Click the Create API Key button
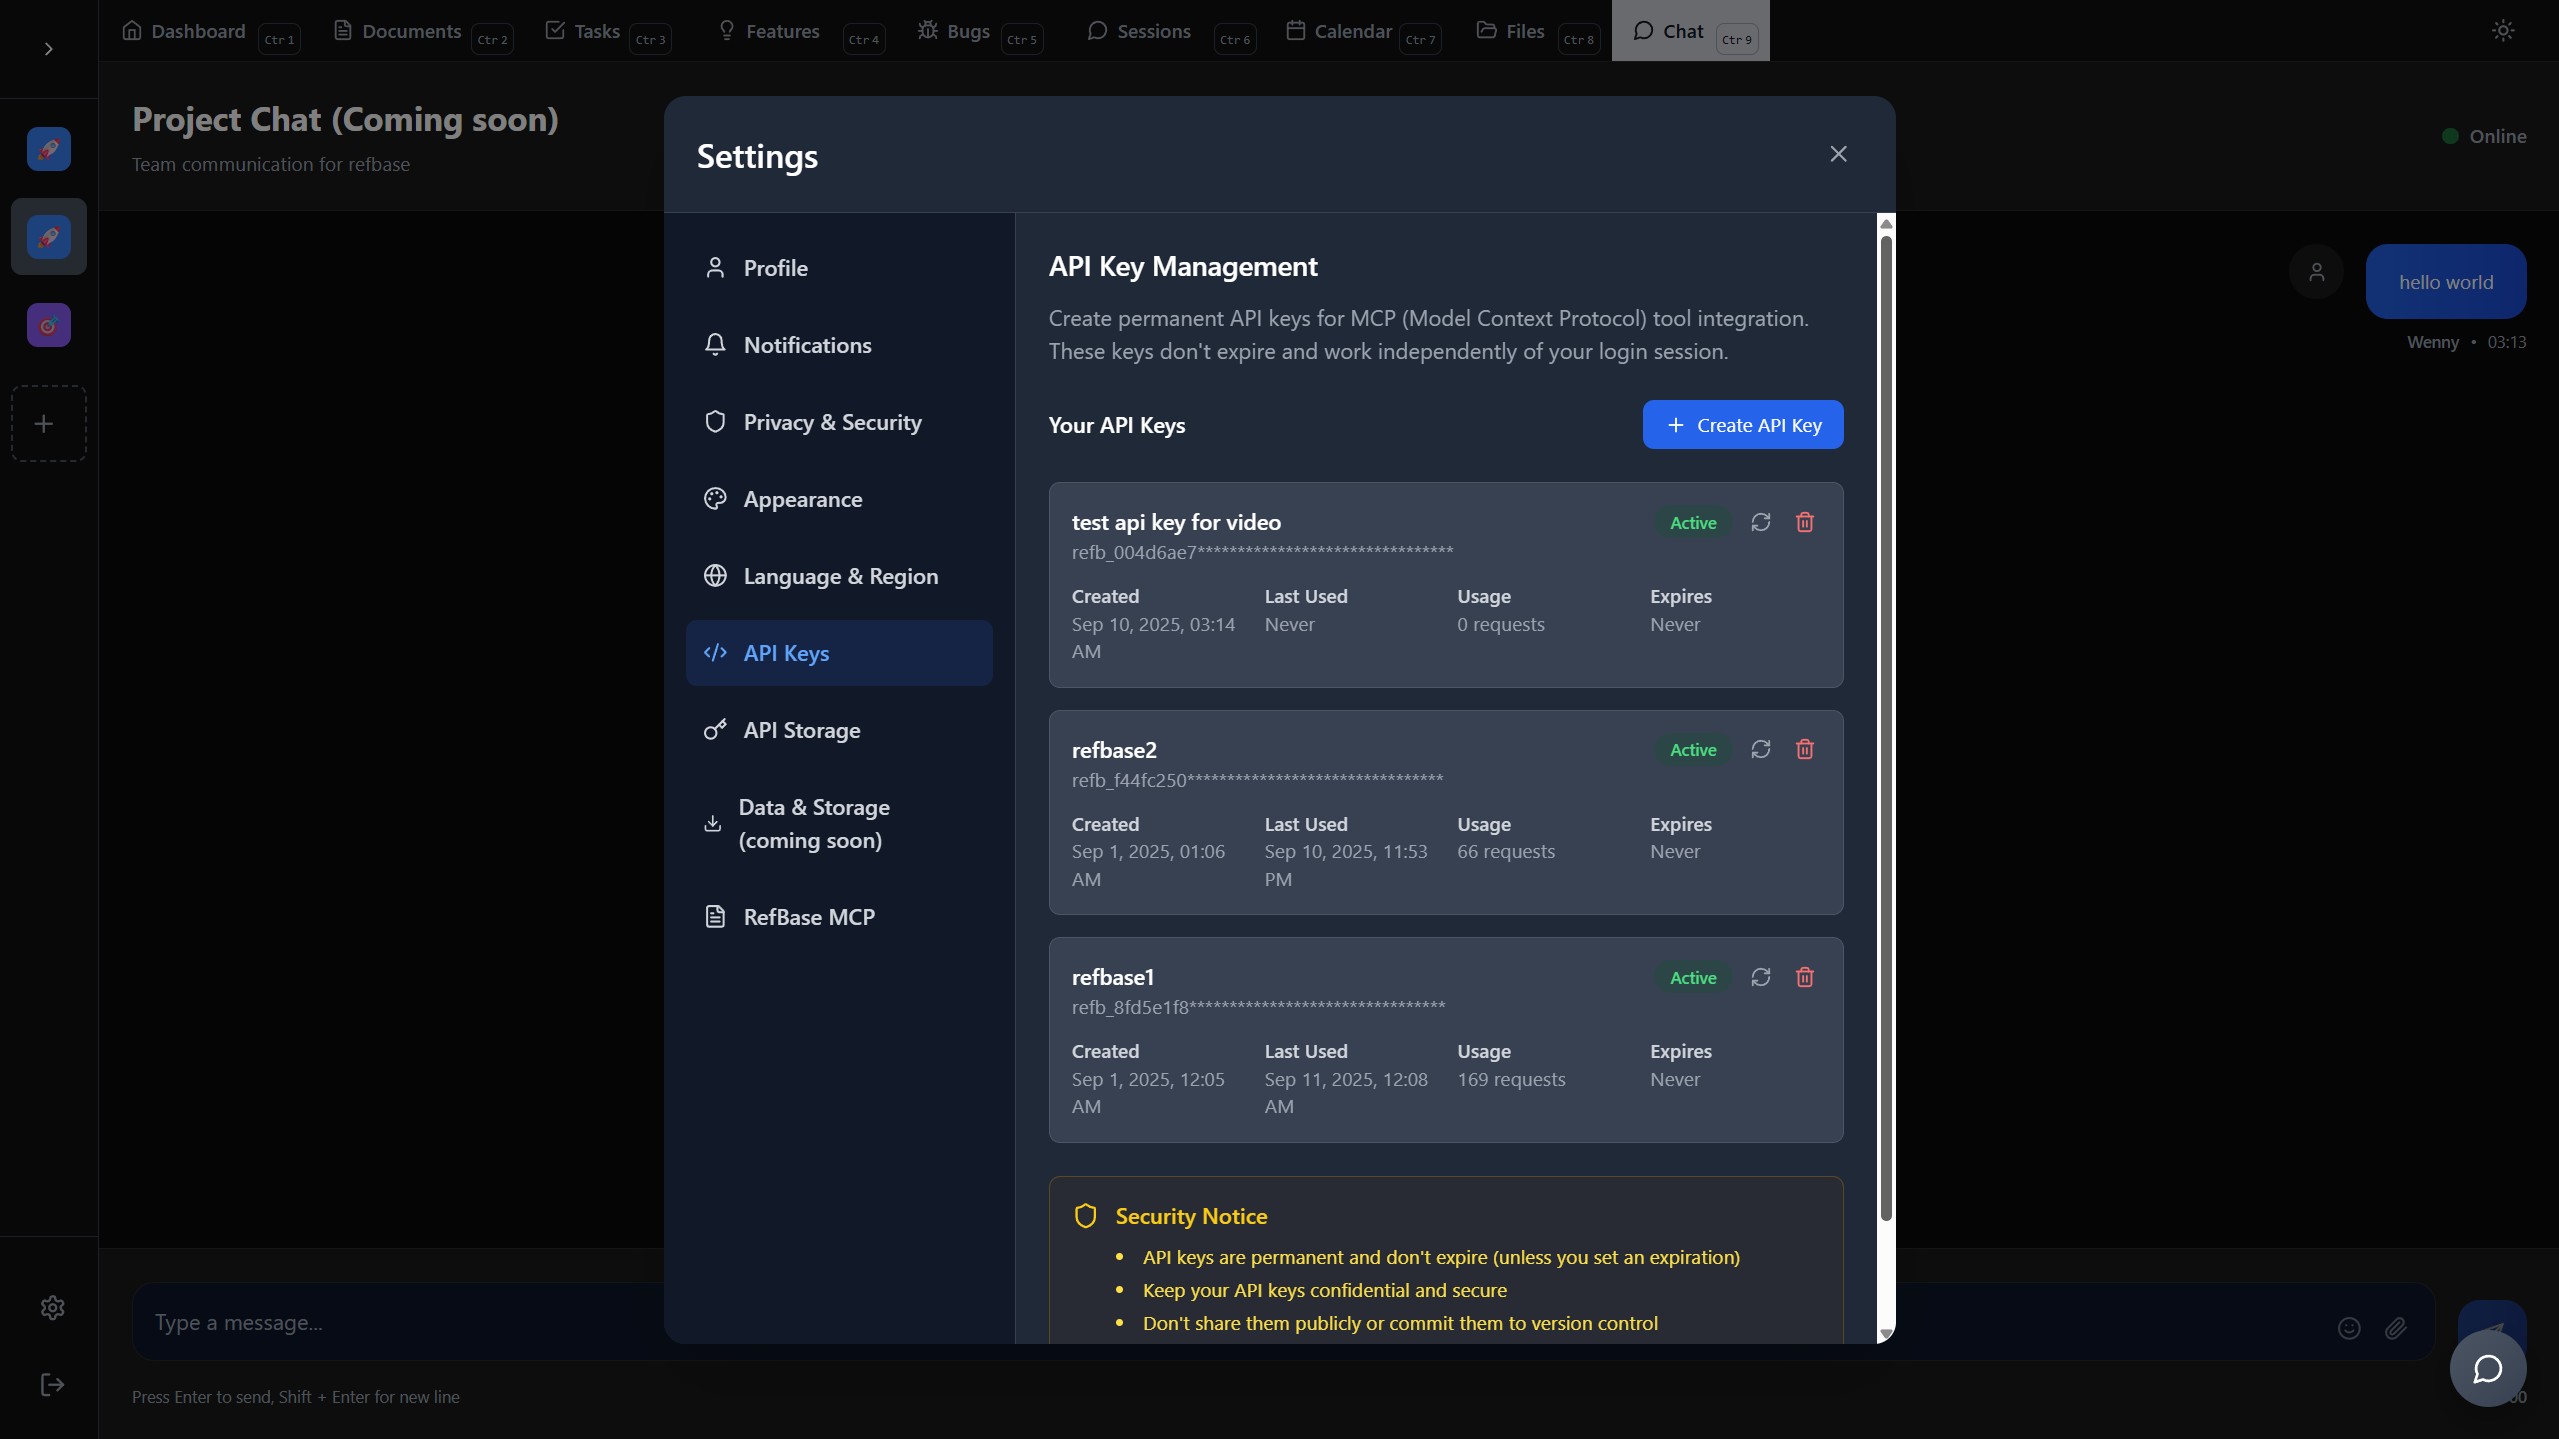The image size is (2559, 1439). 1742,425
